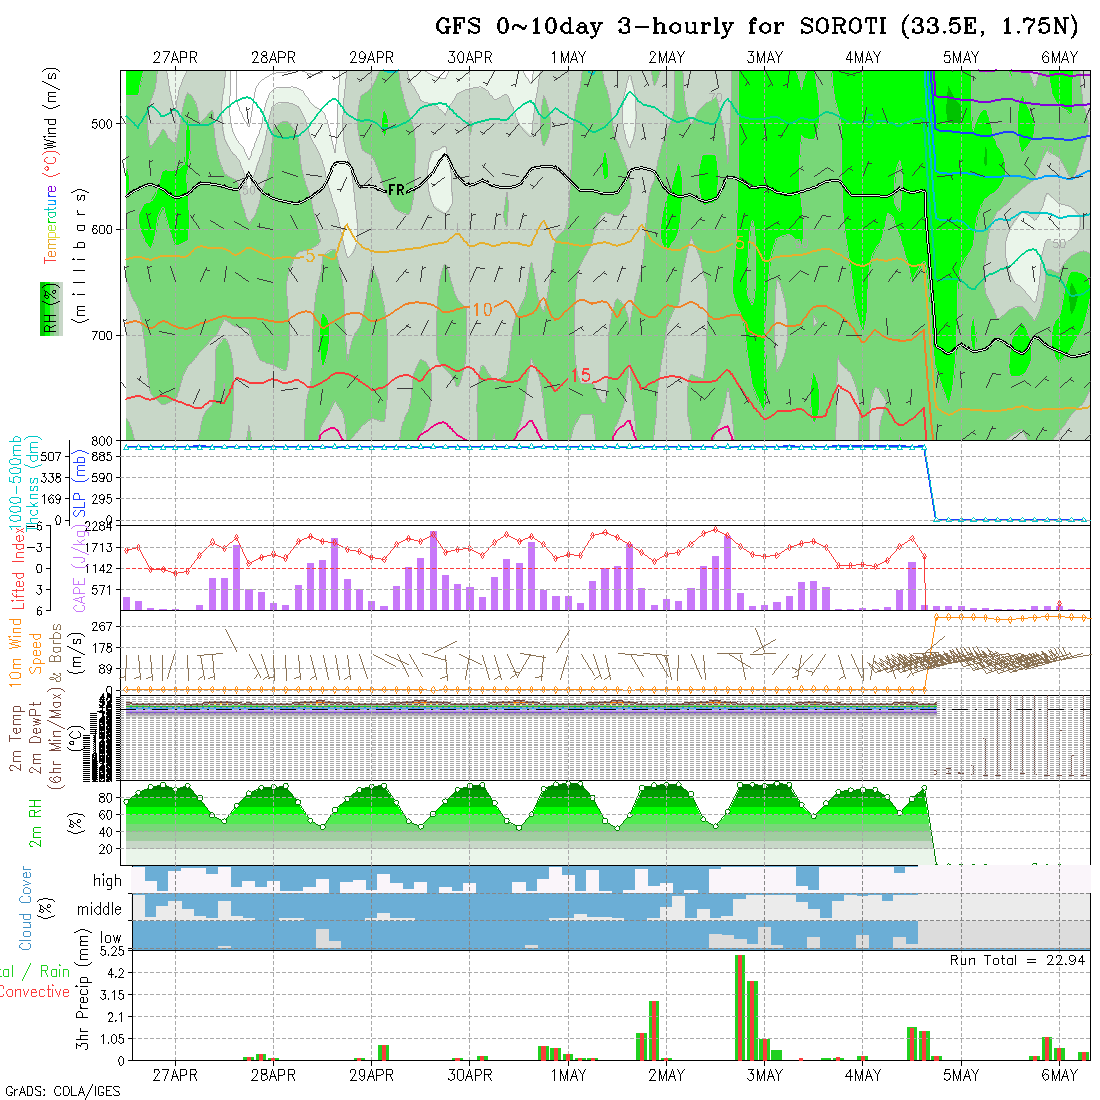The width and height of the screenshot is (1100, 1100).
Task: Click the FR freezing-level contour label
Action: pyautogui.click(x=396, y=188)
